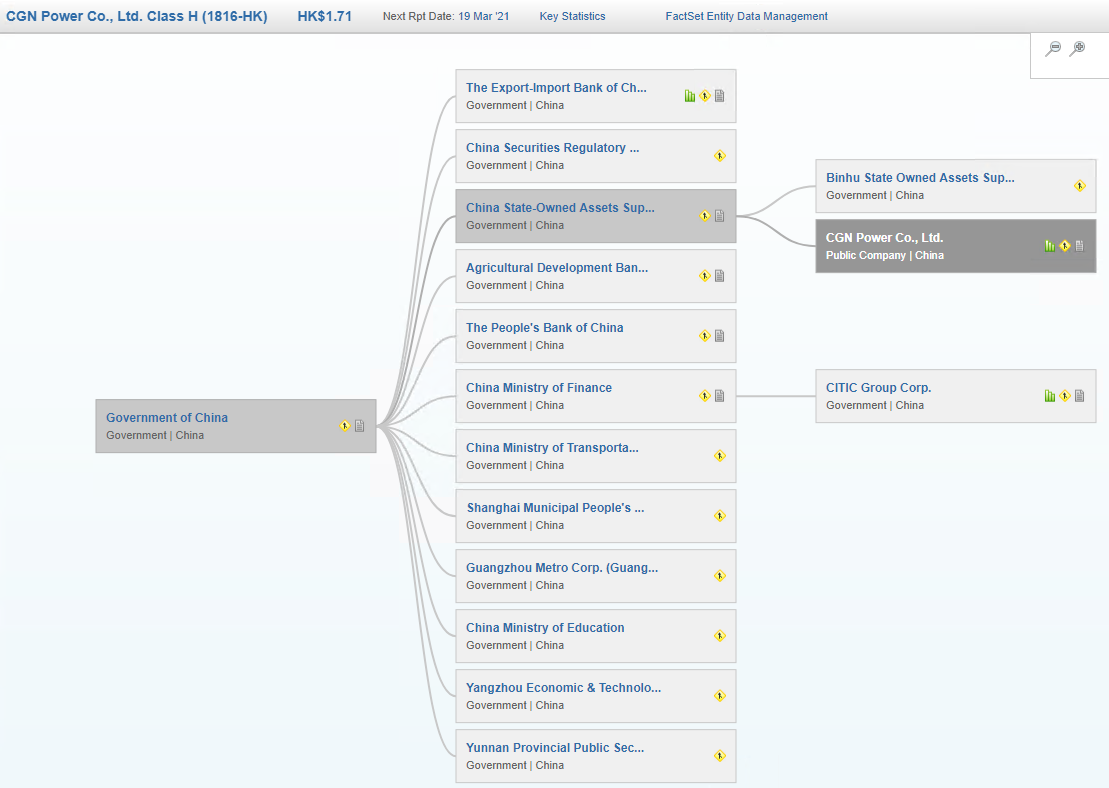Click green chart icon on CITIC Group Corp. card
The width and height of the screenshot is (1109, 788).
(1050, 395)
